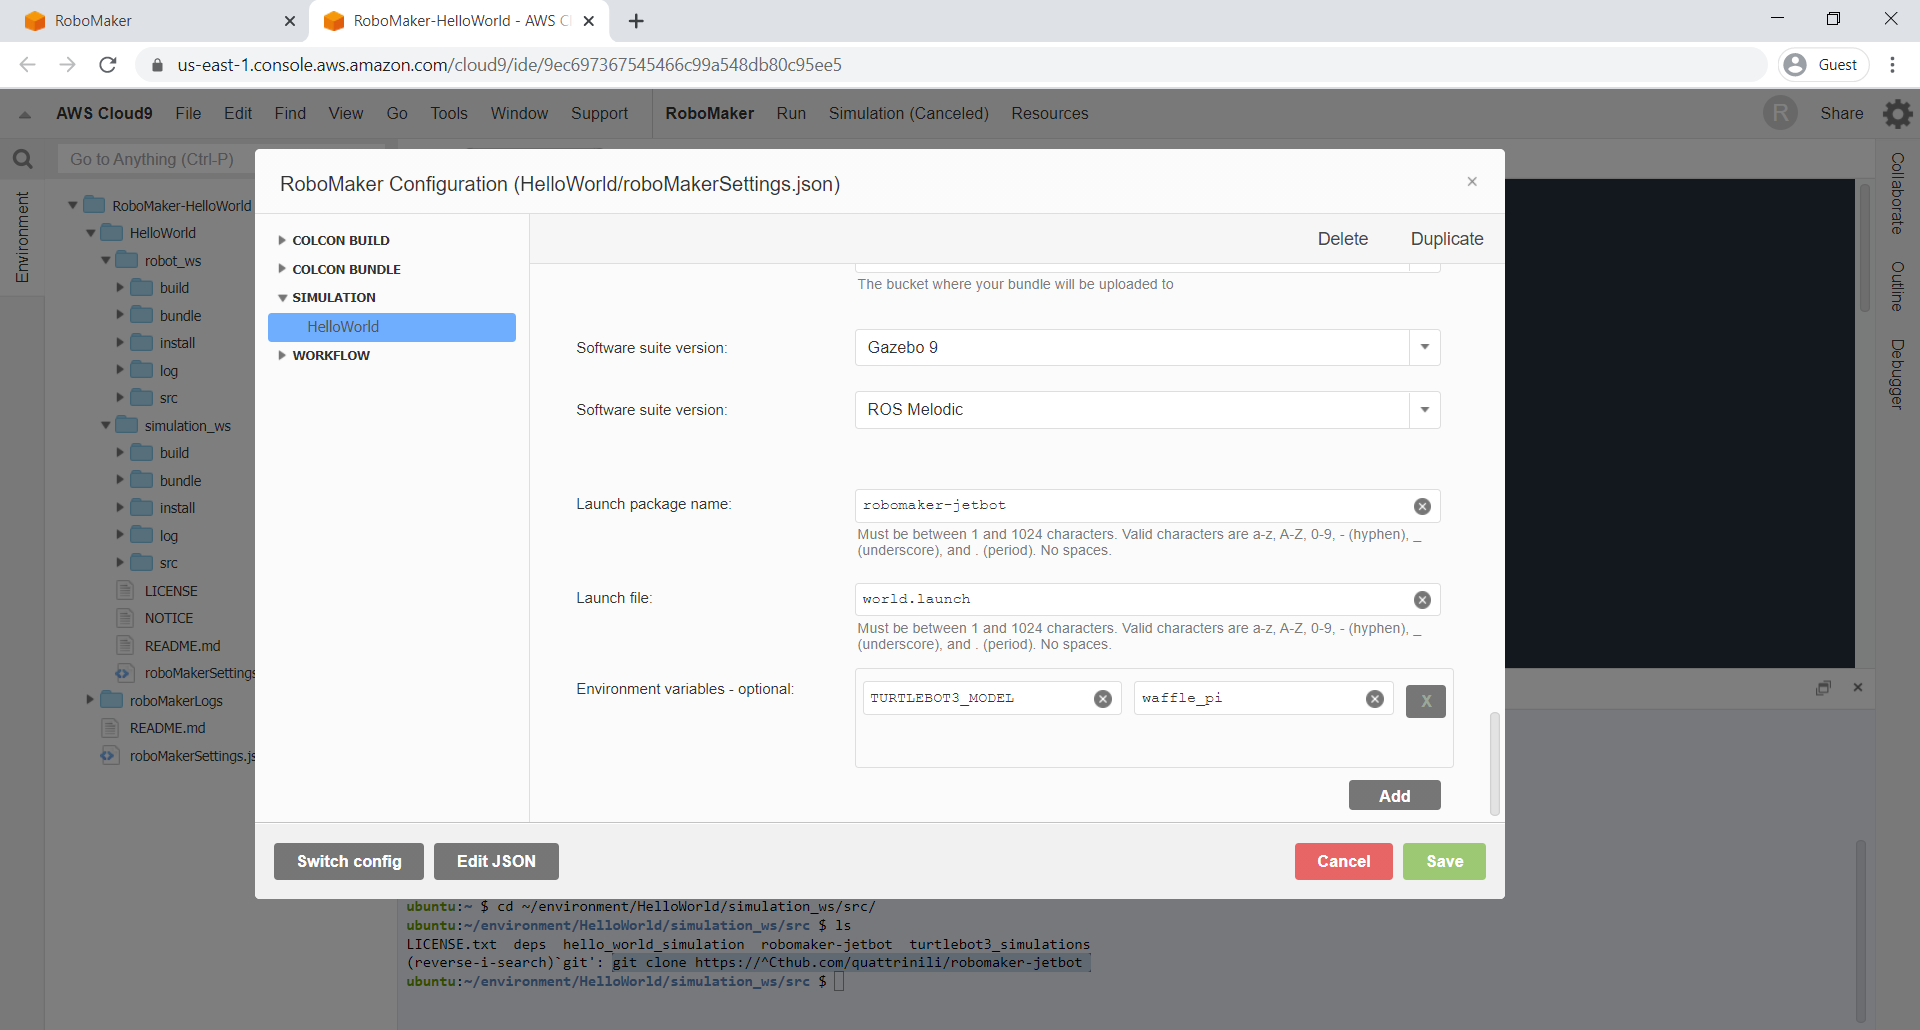Expand the src folder under simulation_ws
The height and width of the screenshot is (1030, 1920).
[120, 563]
